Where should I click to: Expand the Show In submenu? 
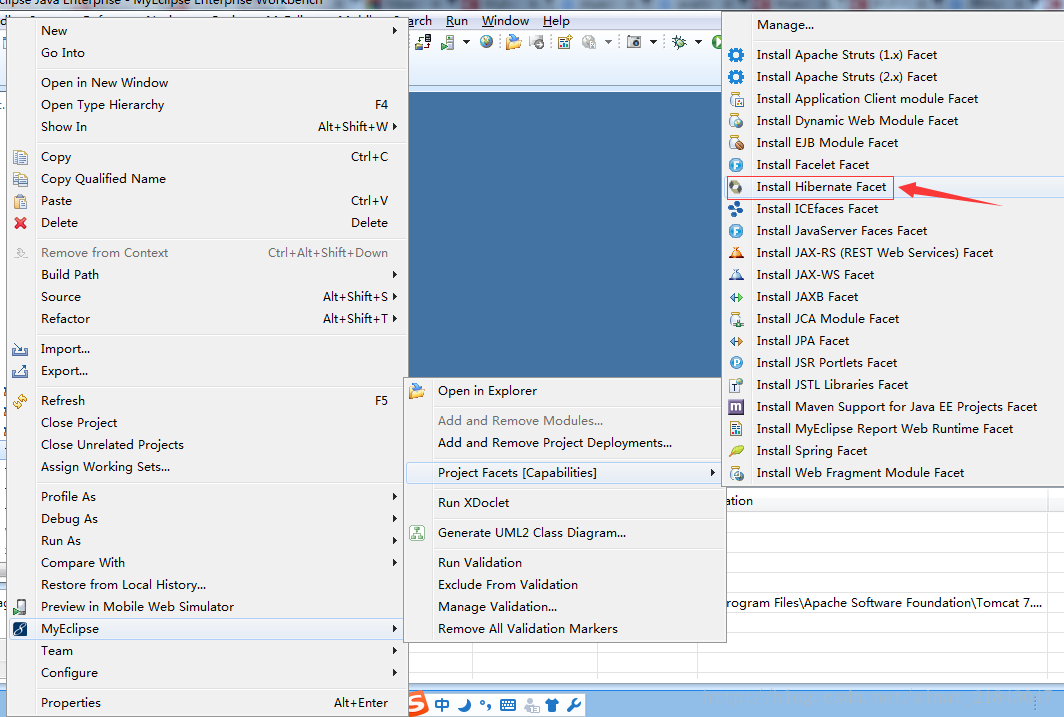point(208,127)
